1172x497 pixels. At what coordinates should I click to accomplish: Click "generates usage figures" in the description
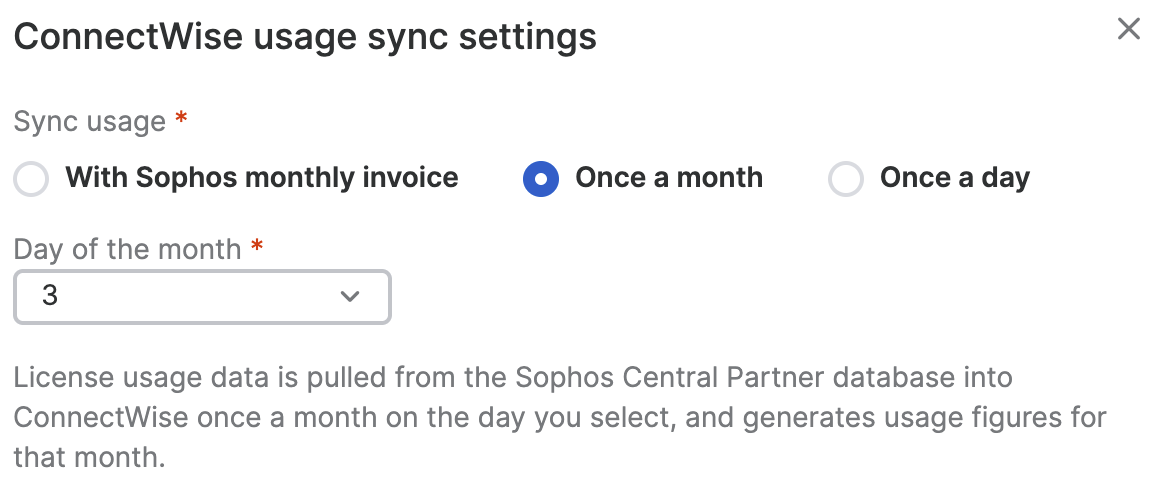[880, 417]
